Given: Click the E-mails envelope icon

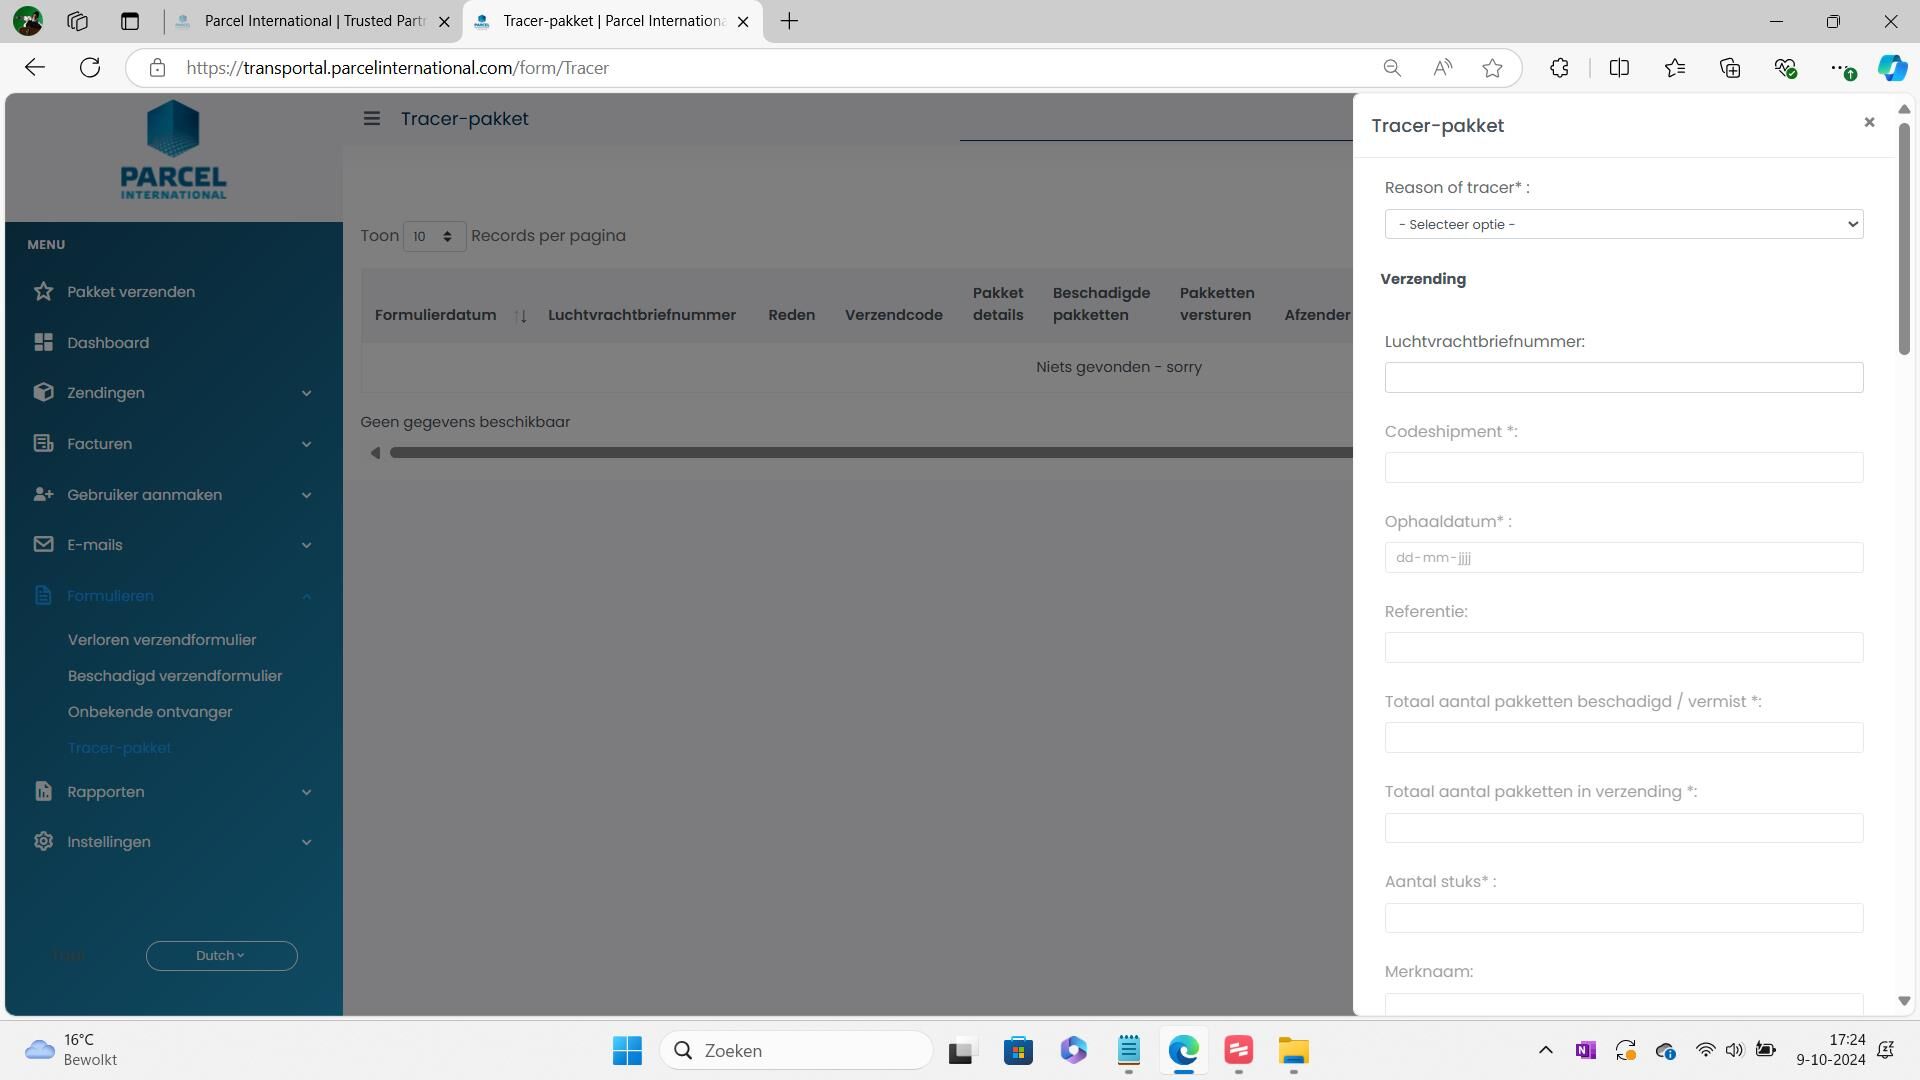Looking at the screenshot, I should (x=43, y=545).
